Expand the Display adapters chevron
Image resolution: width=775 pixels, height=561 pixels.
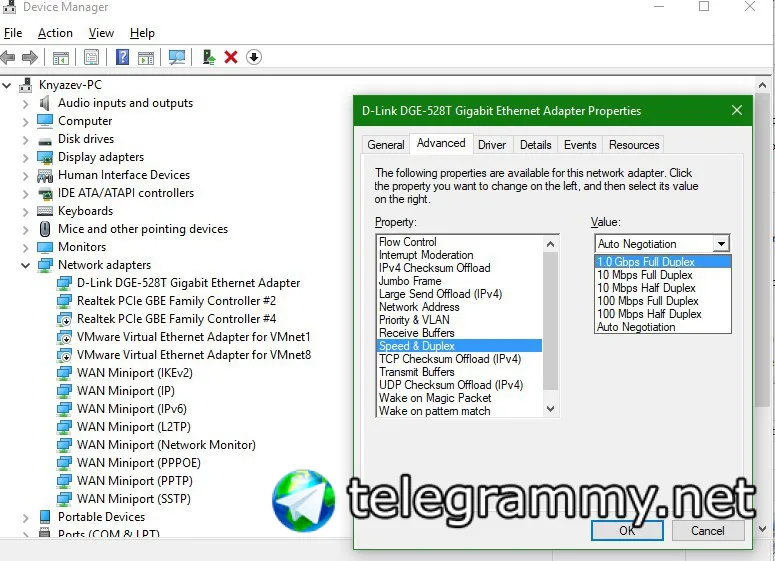point(25,158)
